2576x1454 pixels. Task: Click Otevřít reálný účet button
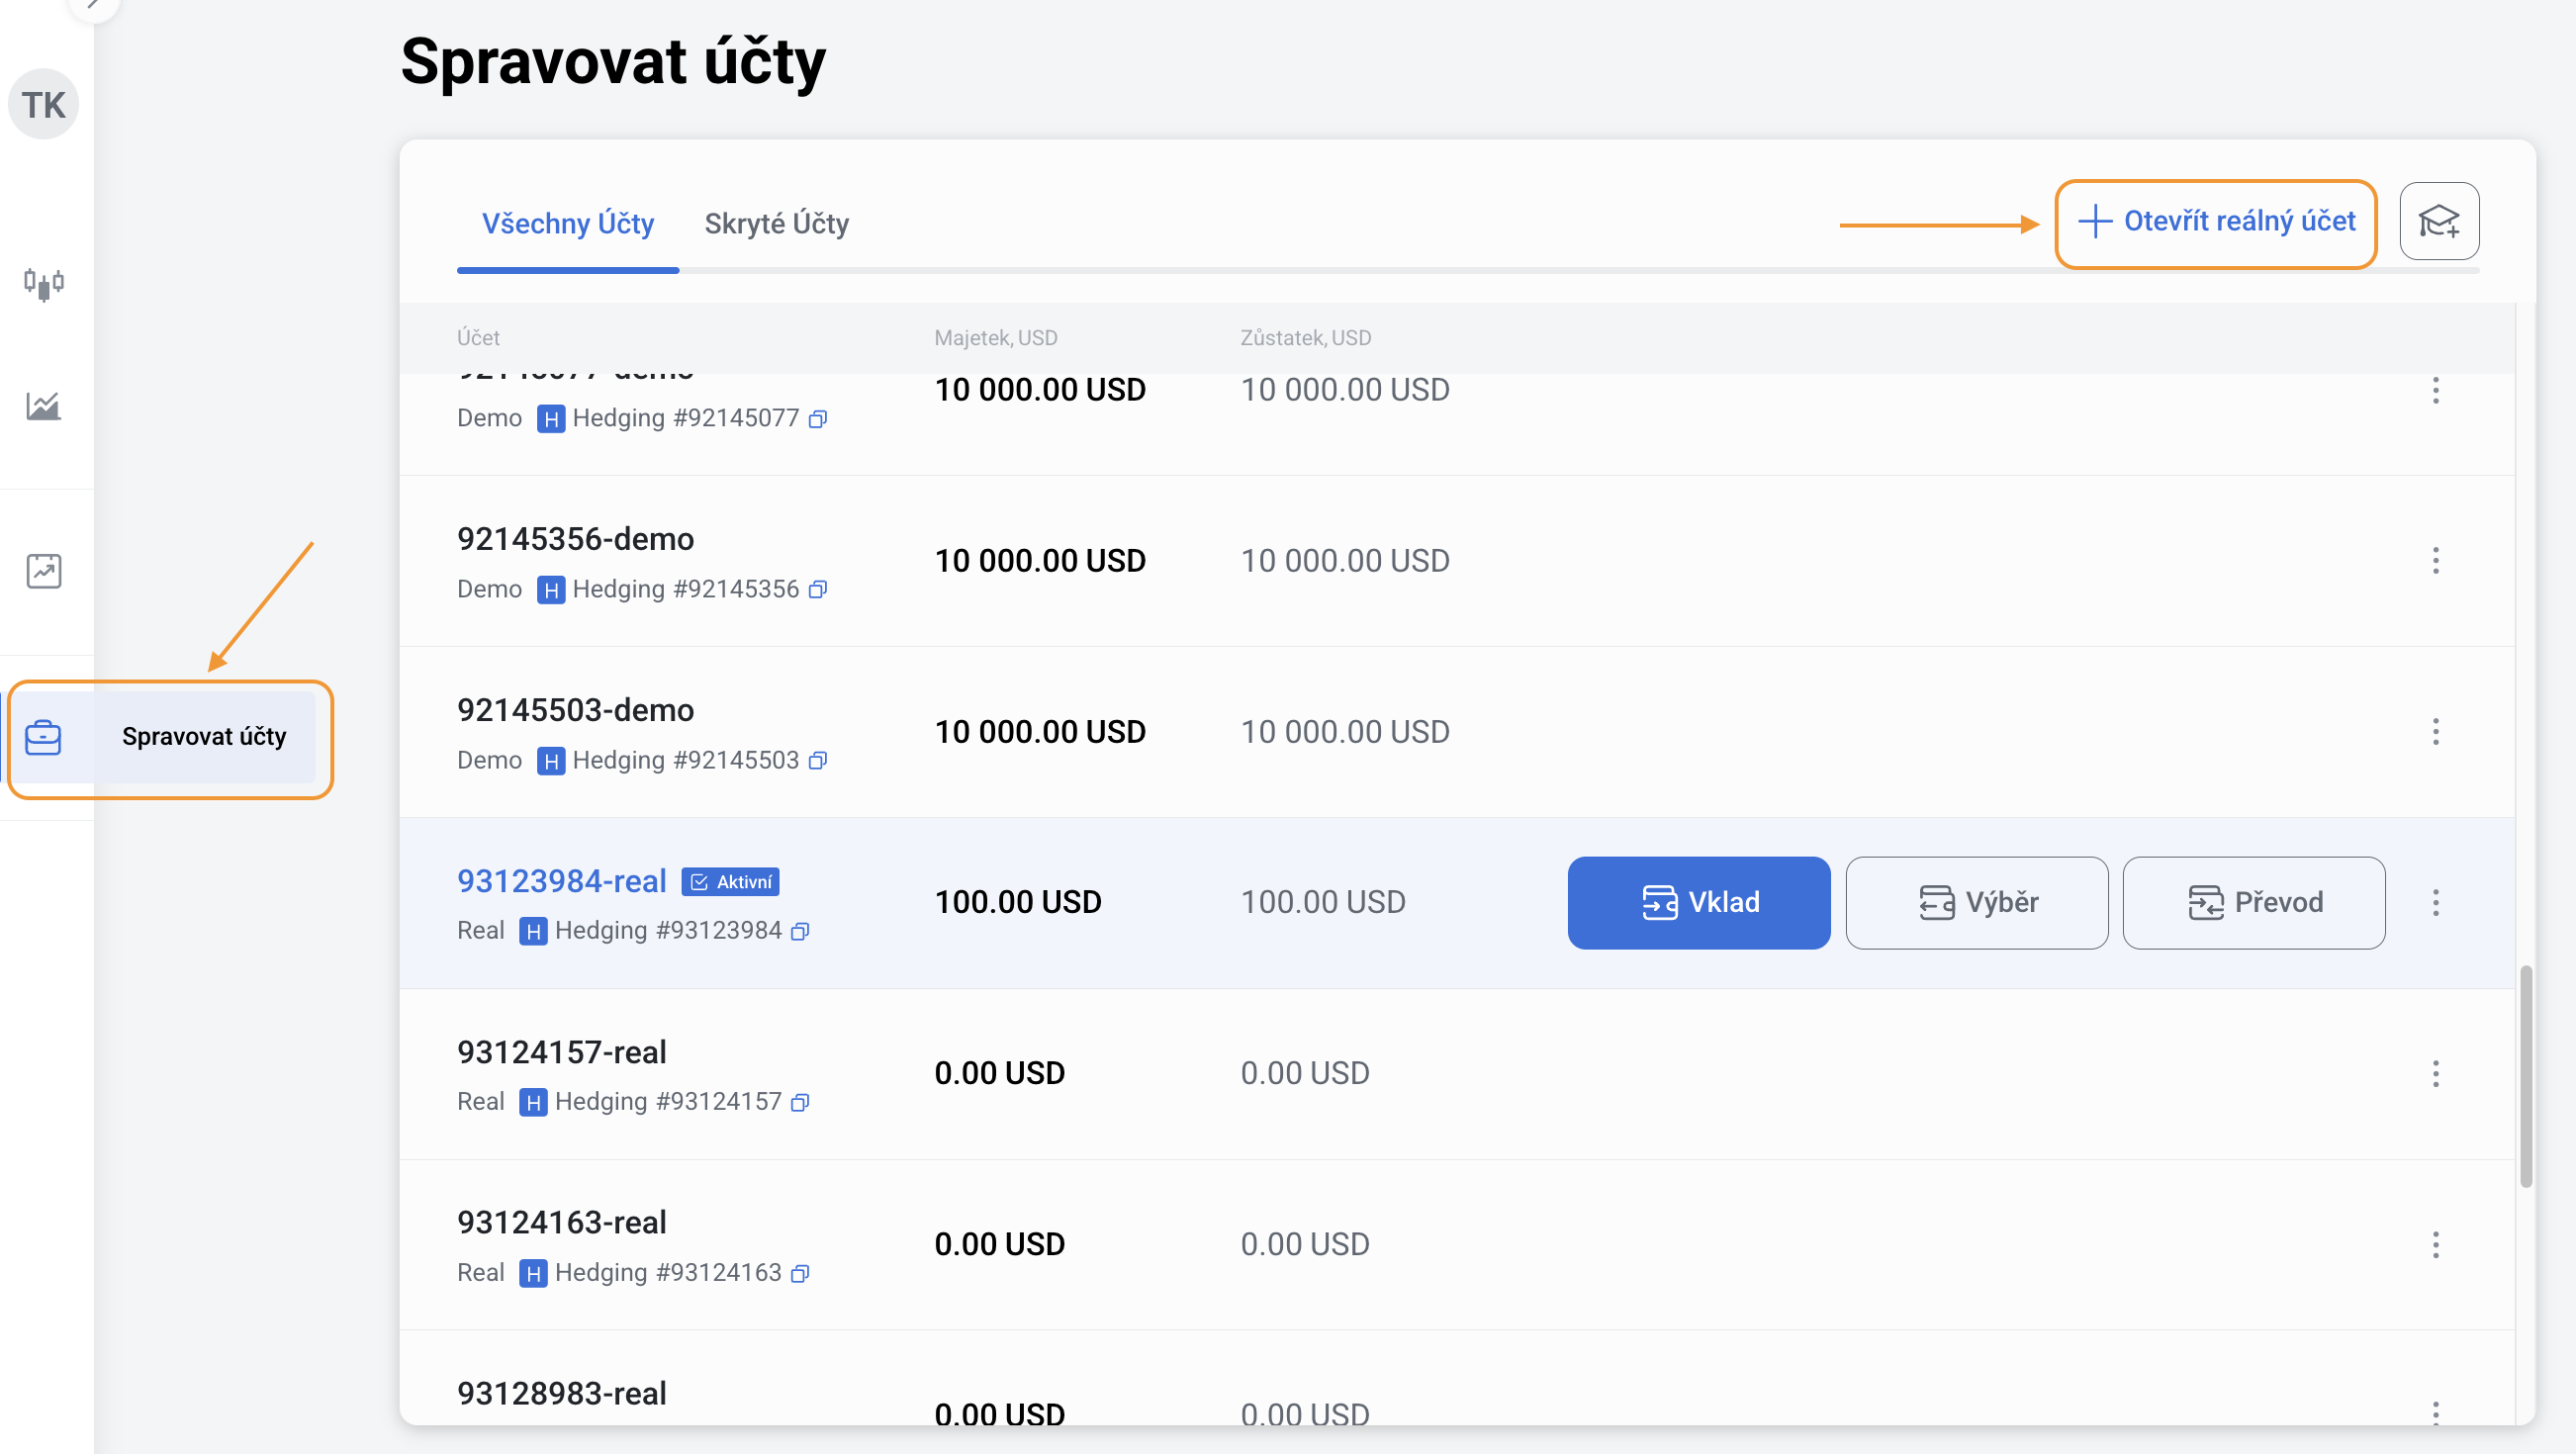point(2215,222)
